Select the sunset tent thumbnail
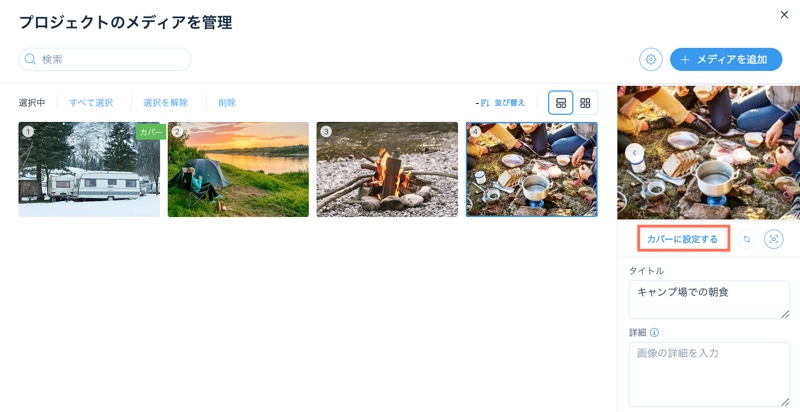Viewport: 800px width, 412px height. coord(238,169)
